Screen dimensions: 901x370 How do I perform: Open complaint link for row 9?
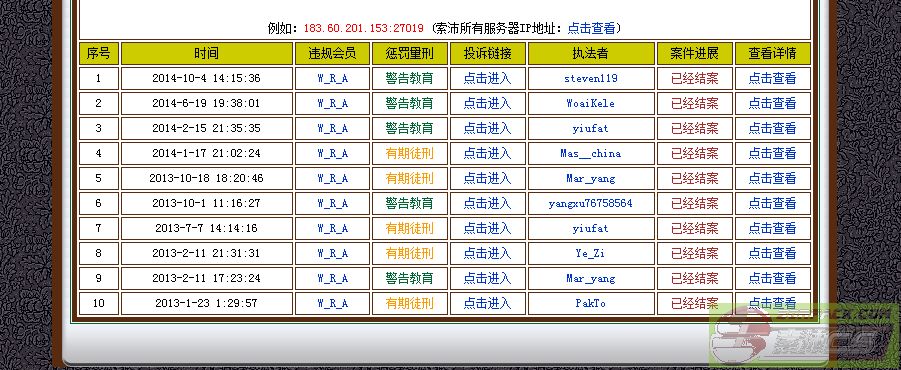coord(487,278)
